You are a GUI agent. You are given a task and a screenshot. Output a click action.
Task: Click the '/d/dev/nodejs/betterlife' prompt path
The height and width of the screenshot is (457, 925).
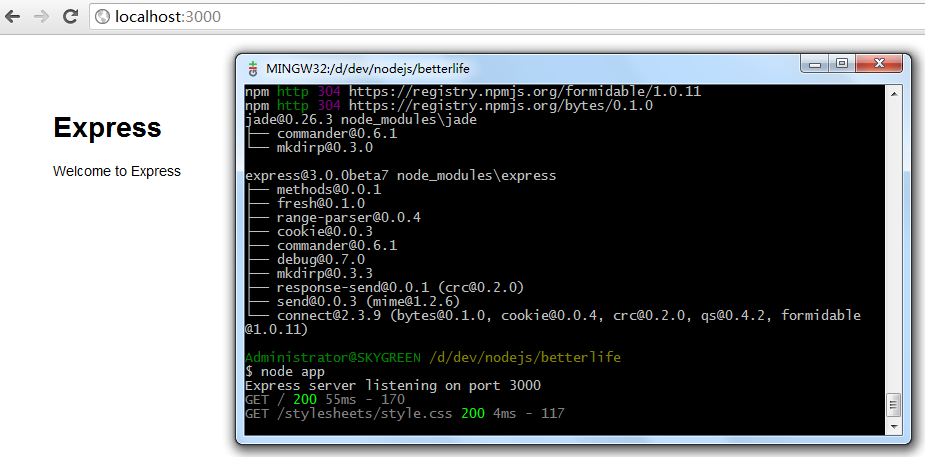525,357
